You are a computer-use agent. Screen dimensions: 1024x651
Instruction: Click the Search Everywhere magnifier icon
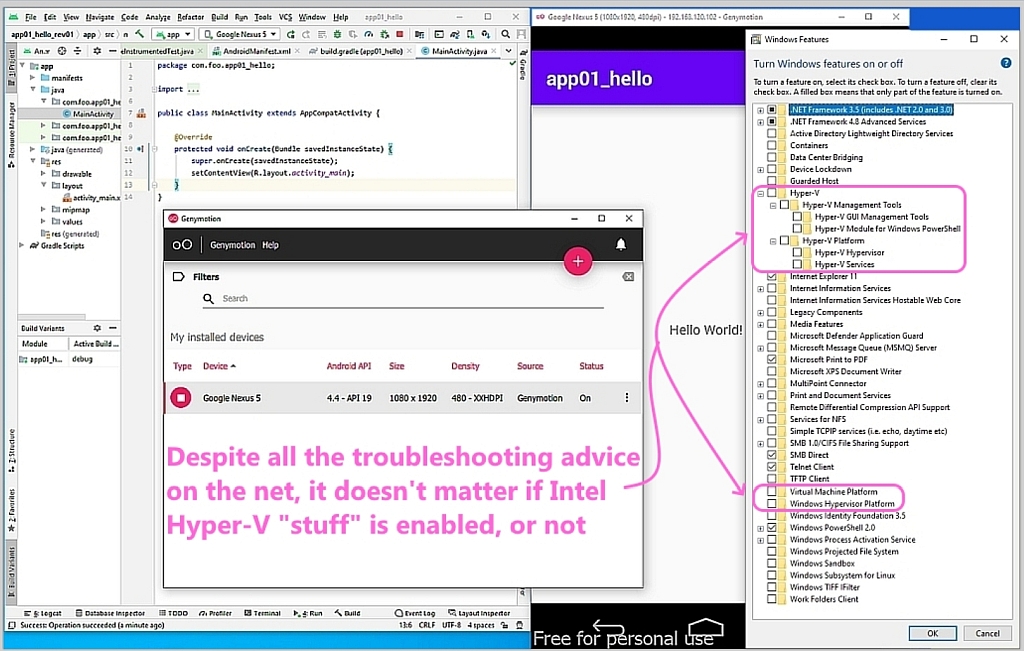[505, 34]
